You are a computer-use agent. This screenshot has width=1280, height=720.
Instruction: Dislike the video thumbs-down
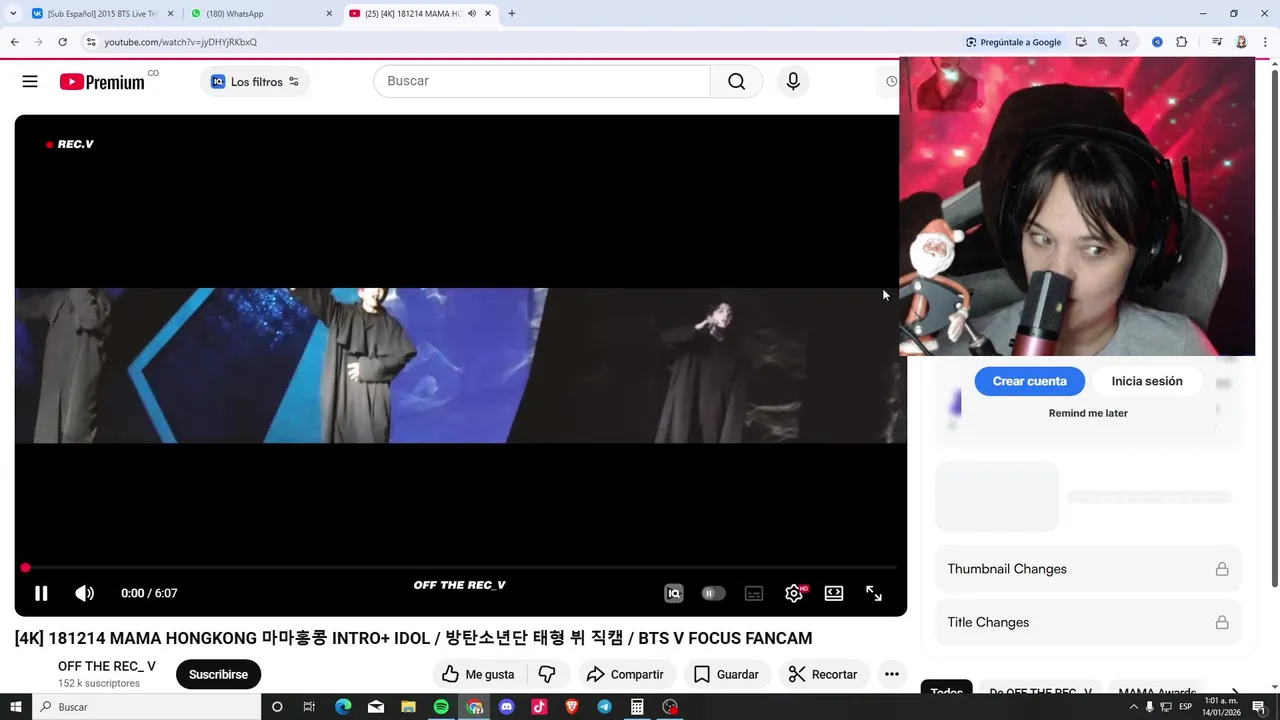547,674
